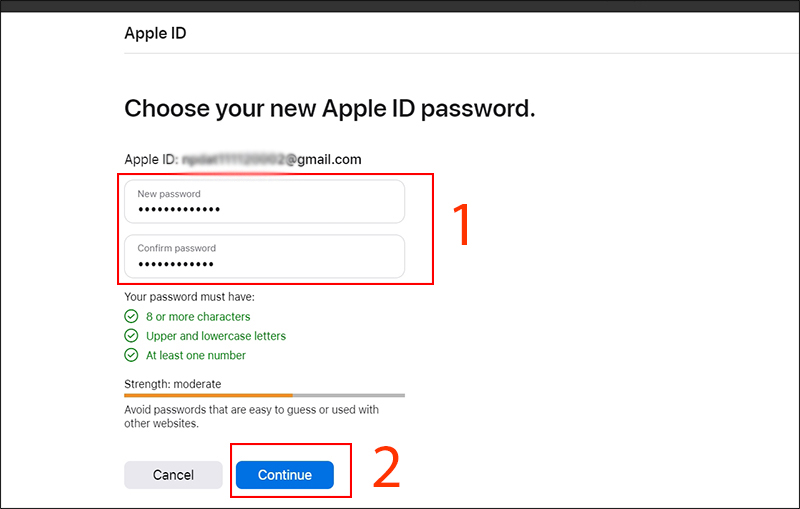The height and width of the screenshot is (509, 800).
Task: Click the '8 or more characters' requirement text
Action: [x=198, y=317]
